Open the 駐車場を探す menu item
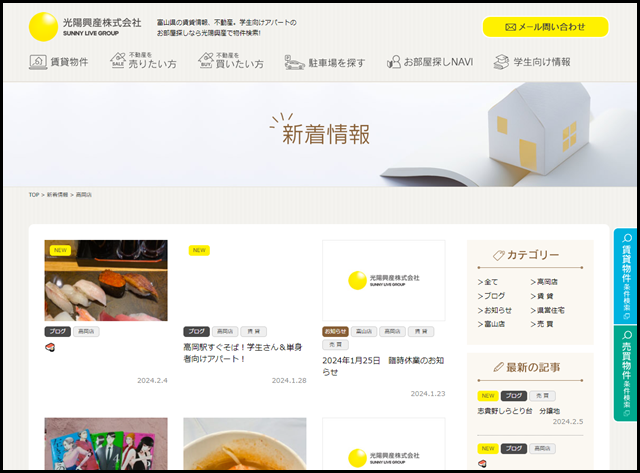The height and width of the screenshot is (473, 640). coord(325,62)
